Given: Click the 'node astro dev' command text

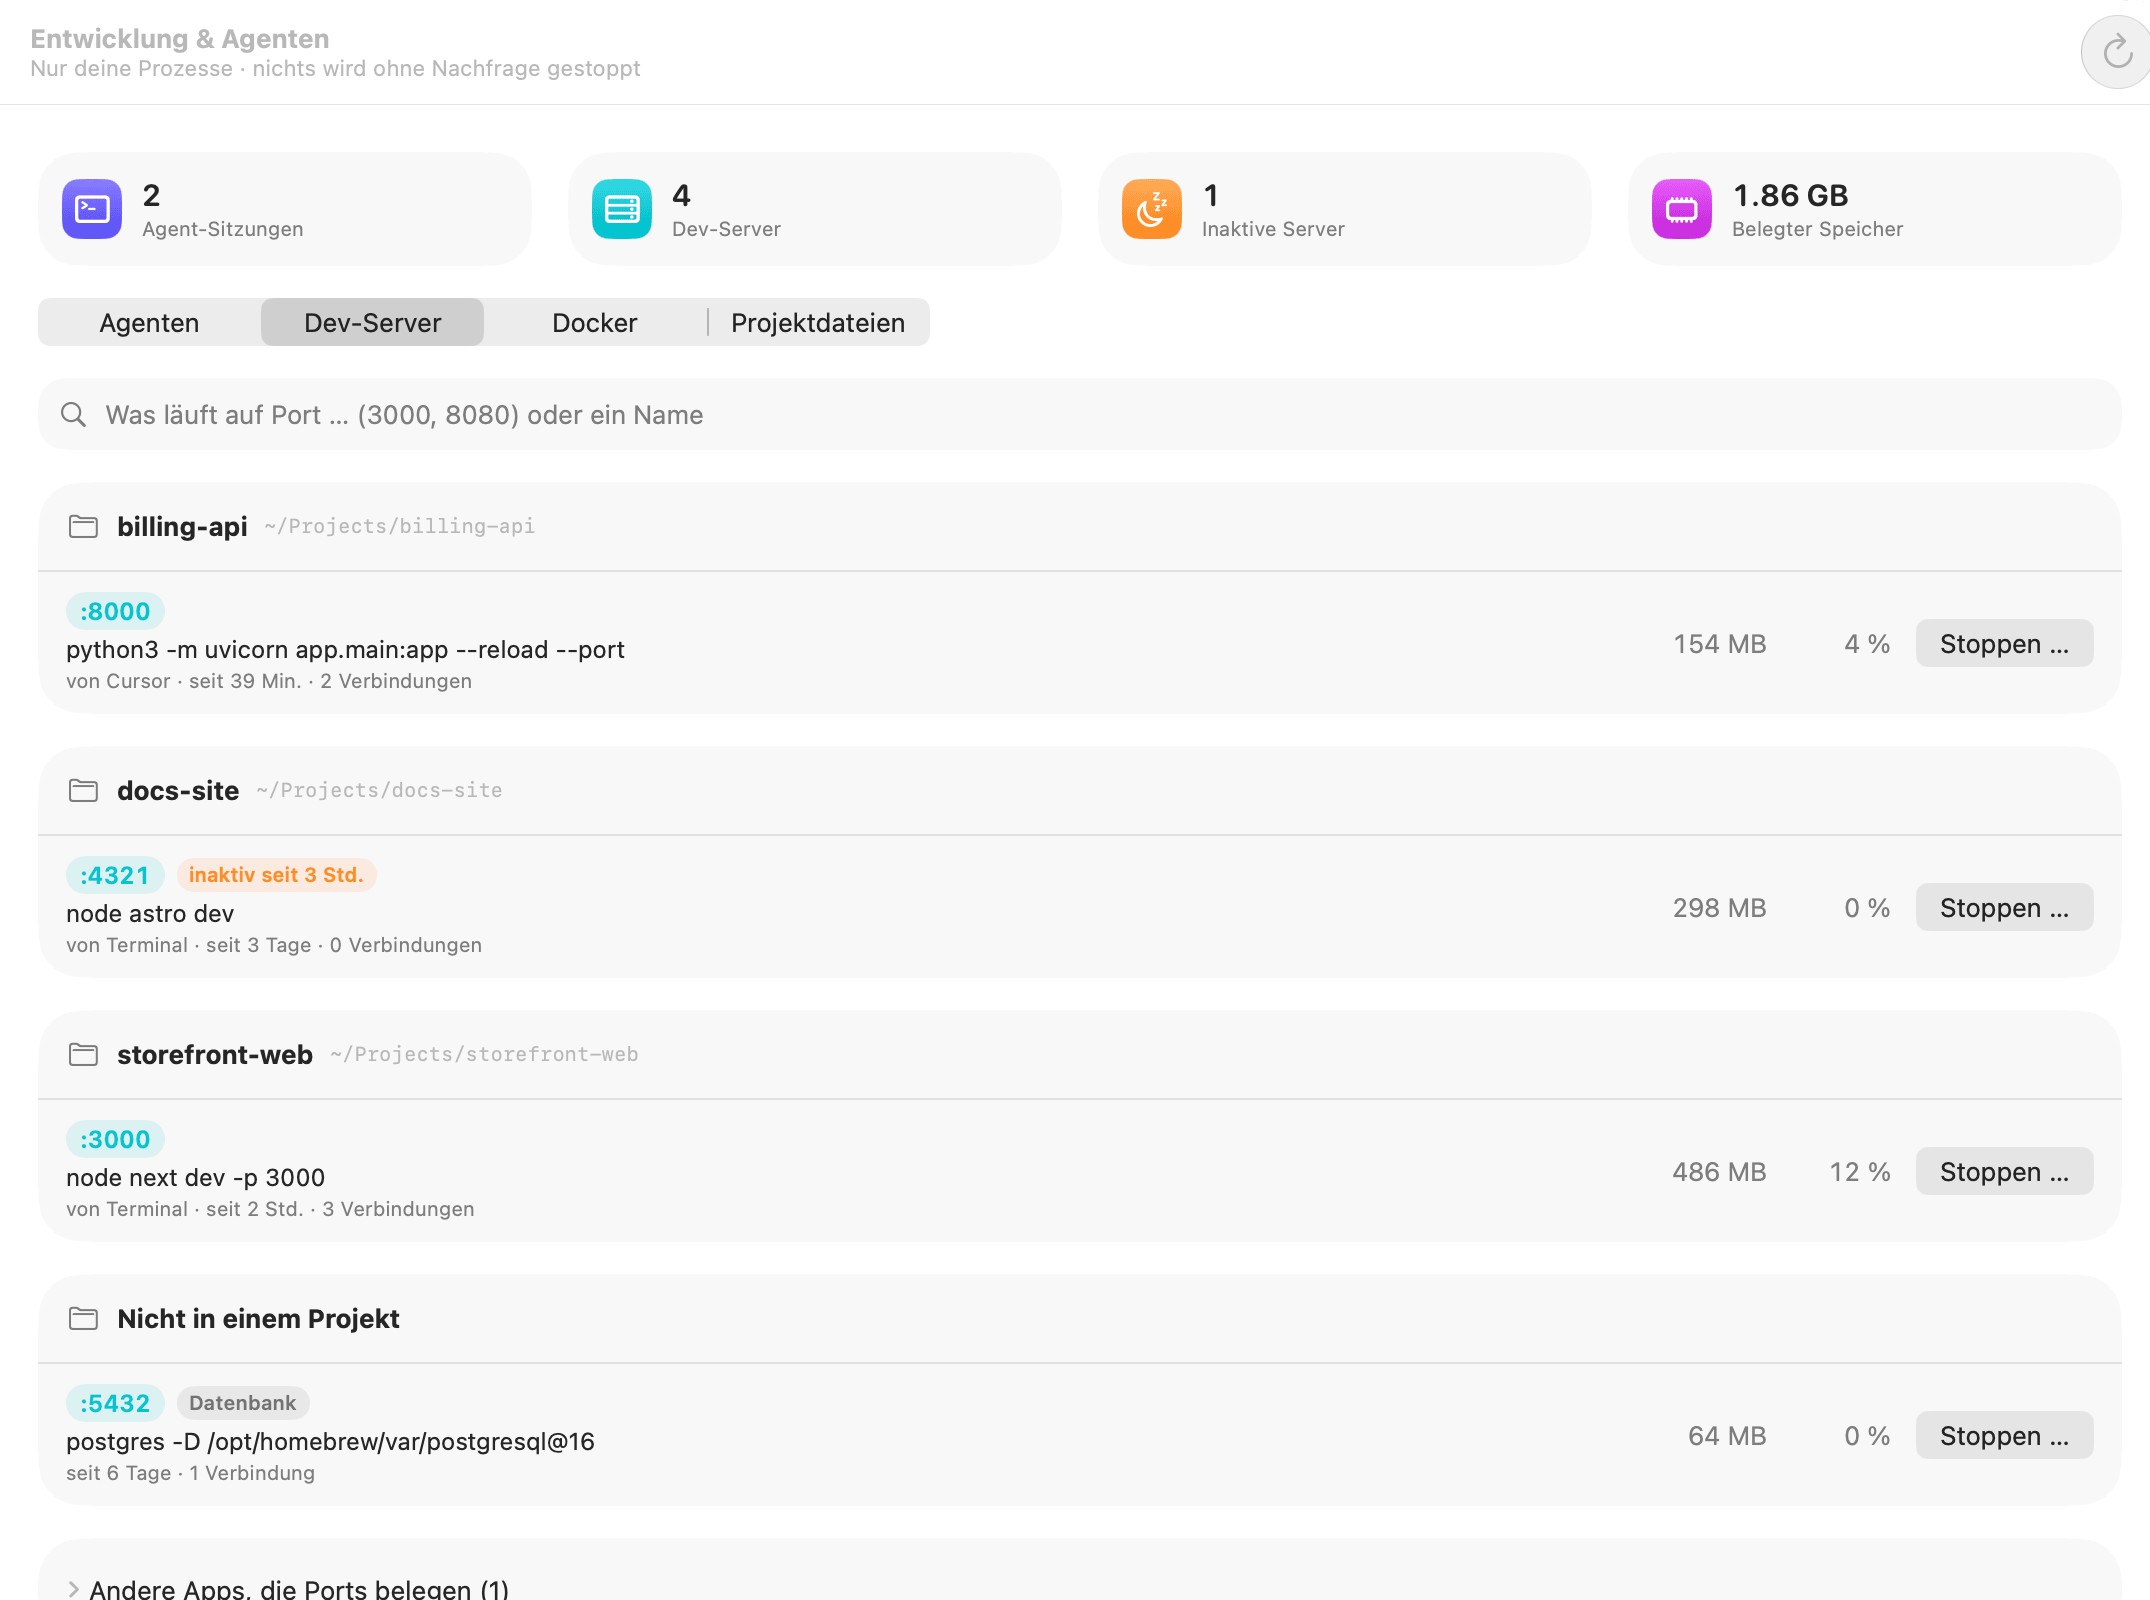Looking at the screenshot, I should 150,913.
